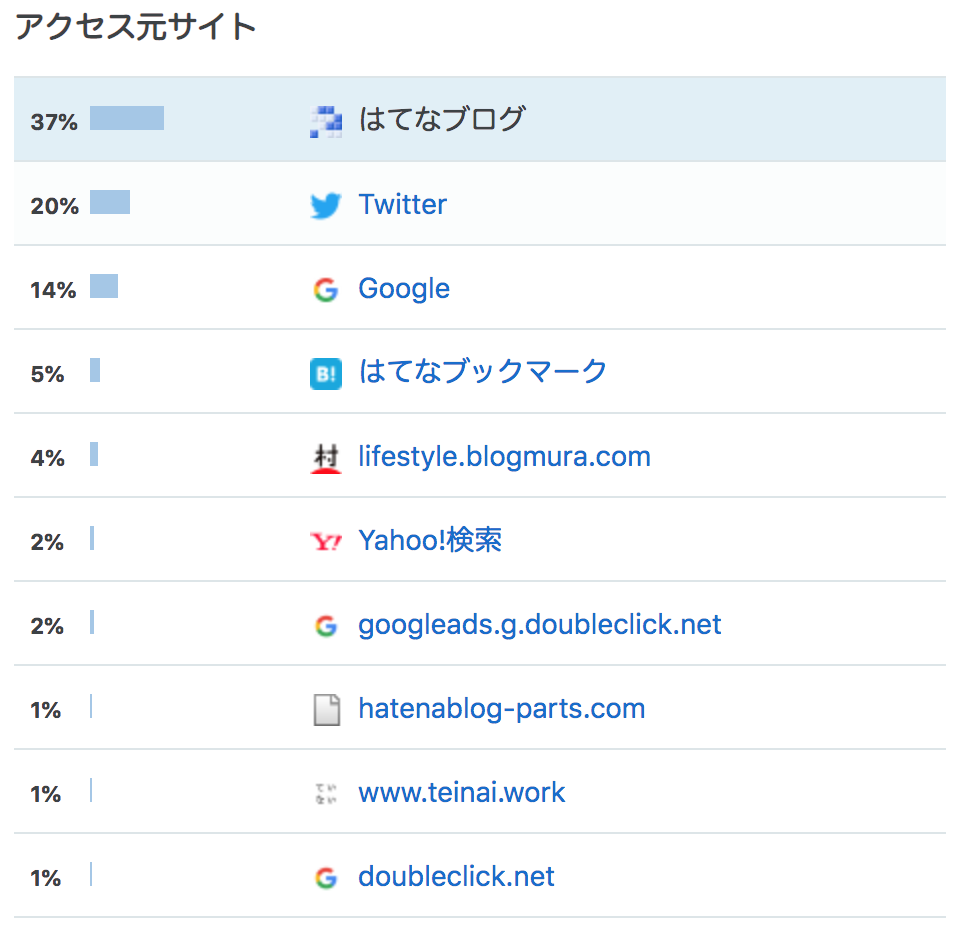The image size is (958, 932).
Task: Click the Google icon beside googleads.g.doubleclick.net
Action: tap(326, 625)
